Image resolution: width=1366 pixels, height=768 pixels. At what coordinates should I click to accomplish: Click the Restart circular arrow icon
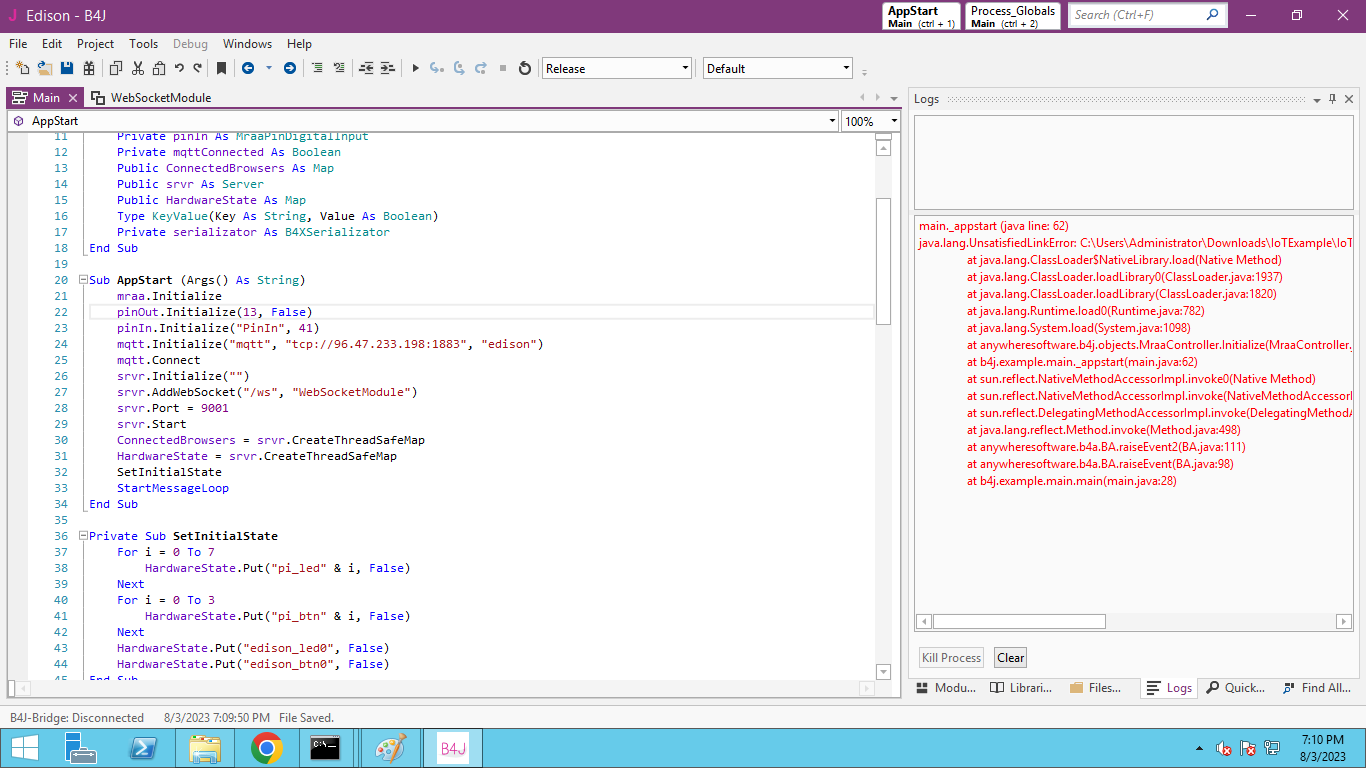pos(524,68)
